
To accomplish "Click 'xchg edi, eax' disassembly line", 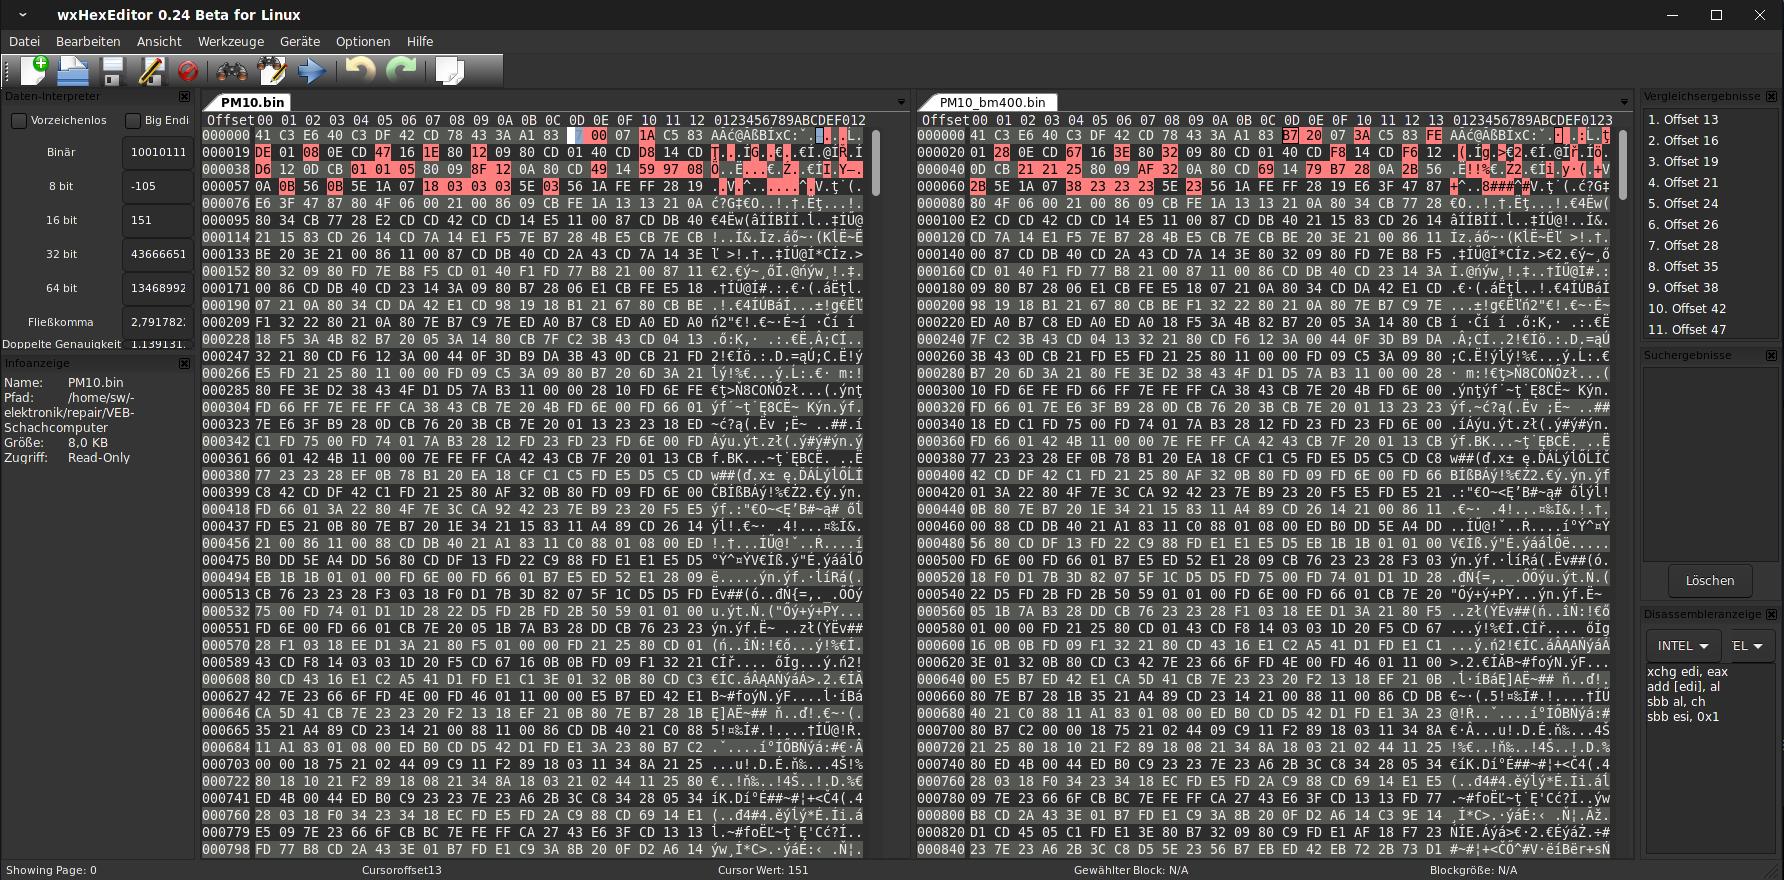I will click(1687, 671).
